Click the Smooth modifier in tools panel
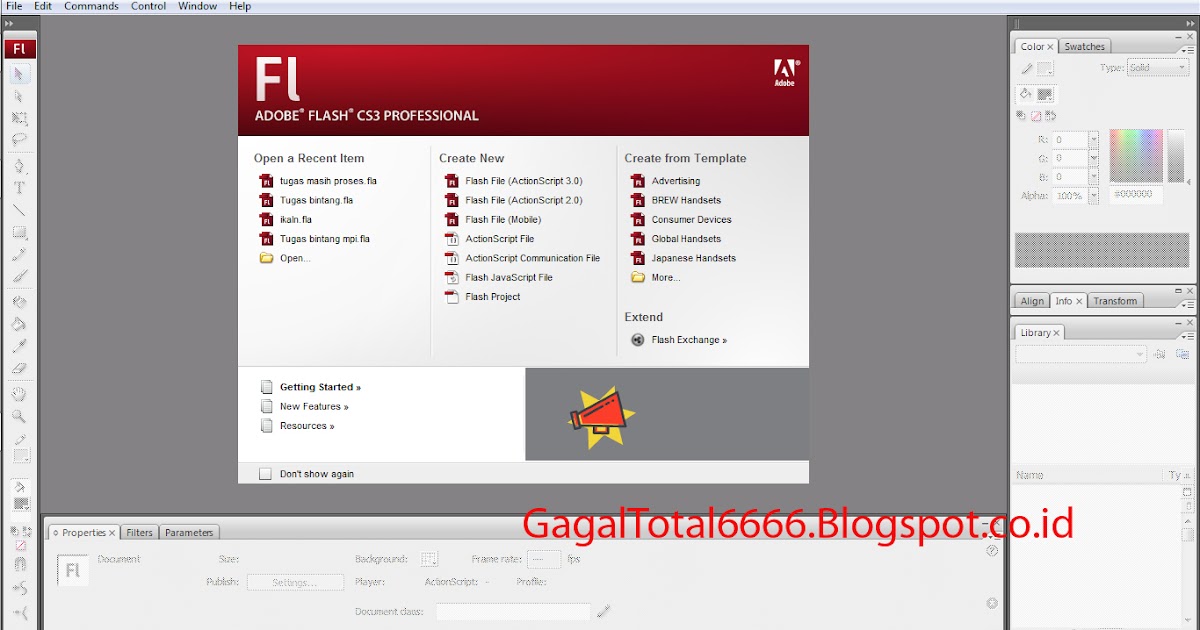Screen dimensions: 1200x630 [x=19, y=589]
